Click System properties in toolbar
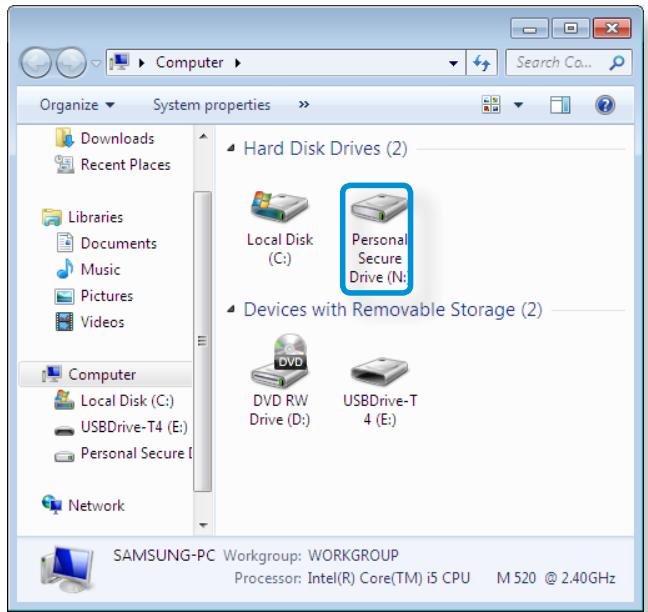648x612 pixels. pos(212,105)
